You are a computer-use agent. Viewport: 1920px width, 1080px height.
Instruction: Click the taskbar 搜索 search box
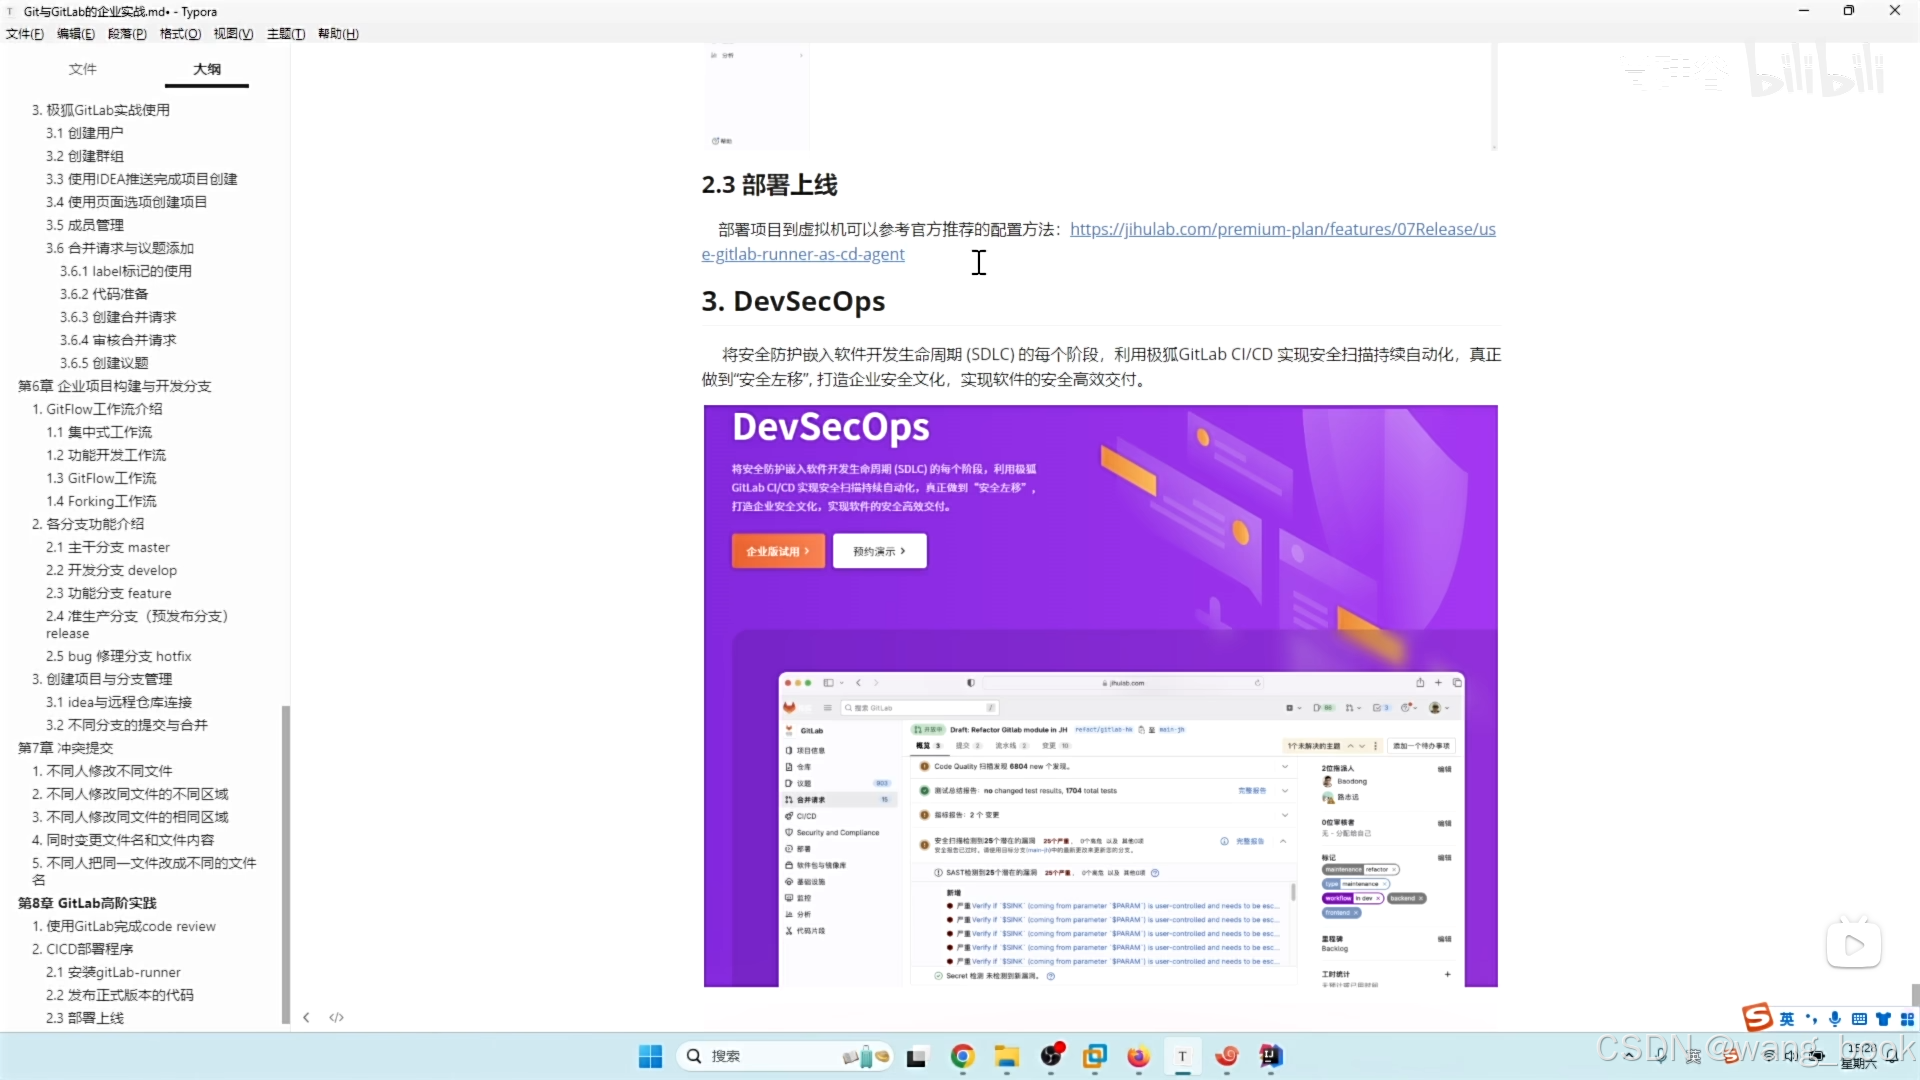(x=785, y=1056)
